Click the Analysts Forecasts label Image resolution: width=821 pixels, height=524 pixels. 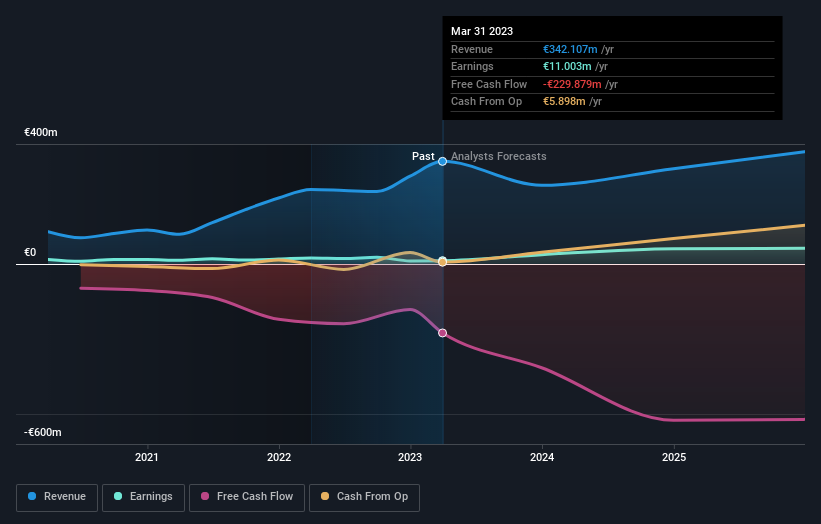[498, 156]
